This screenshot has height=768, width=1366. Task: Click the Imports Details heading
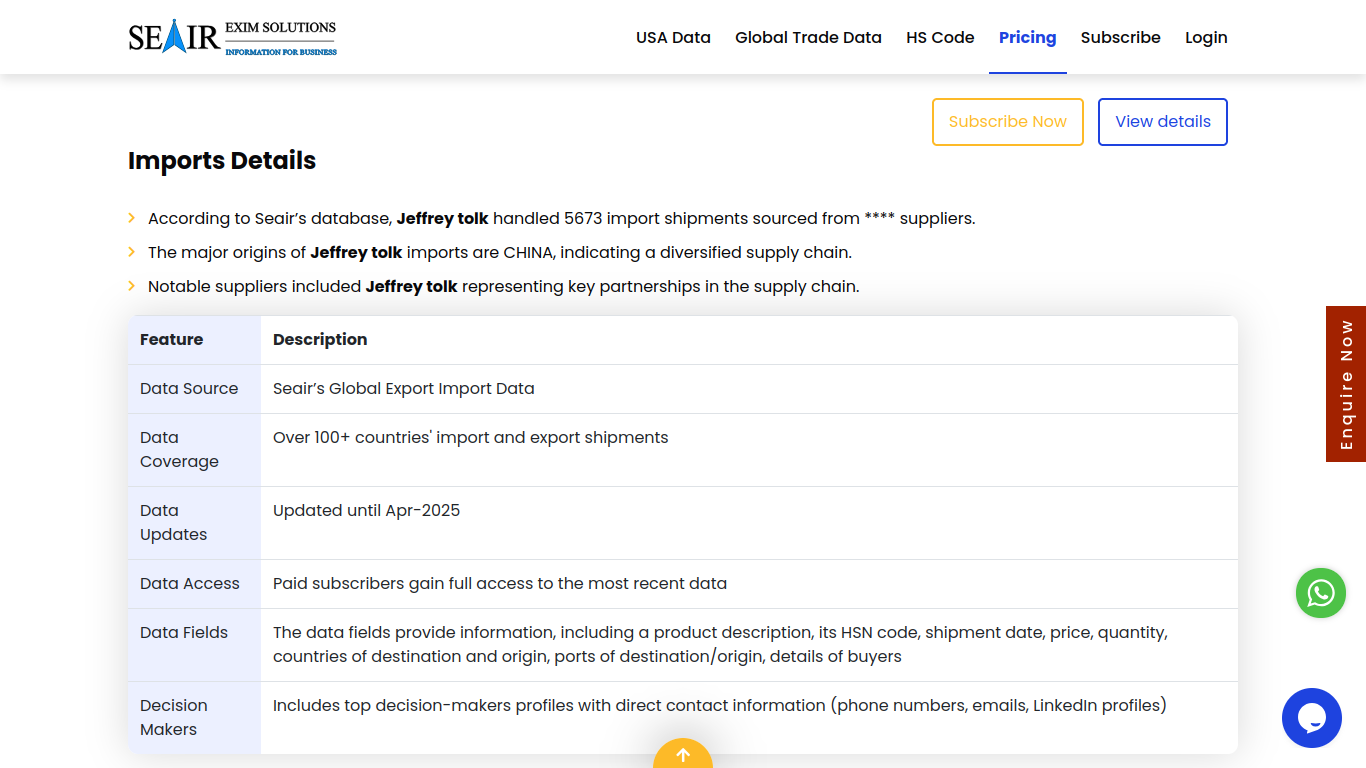[222, 160]
